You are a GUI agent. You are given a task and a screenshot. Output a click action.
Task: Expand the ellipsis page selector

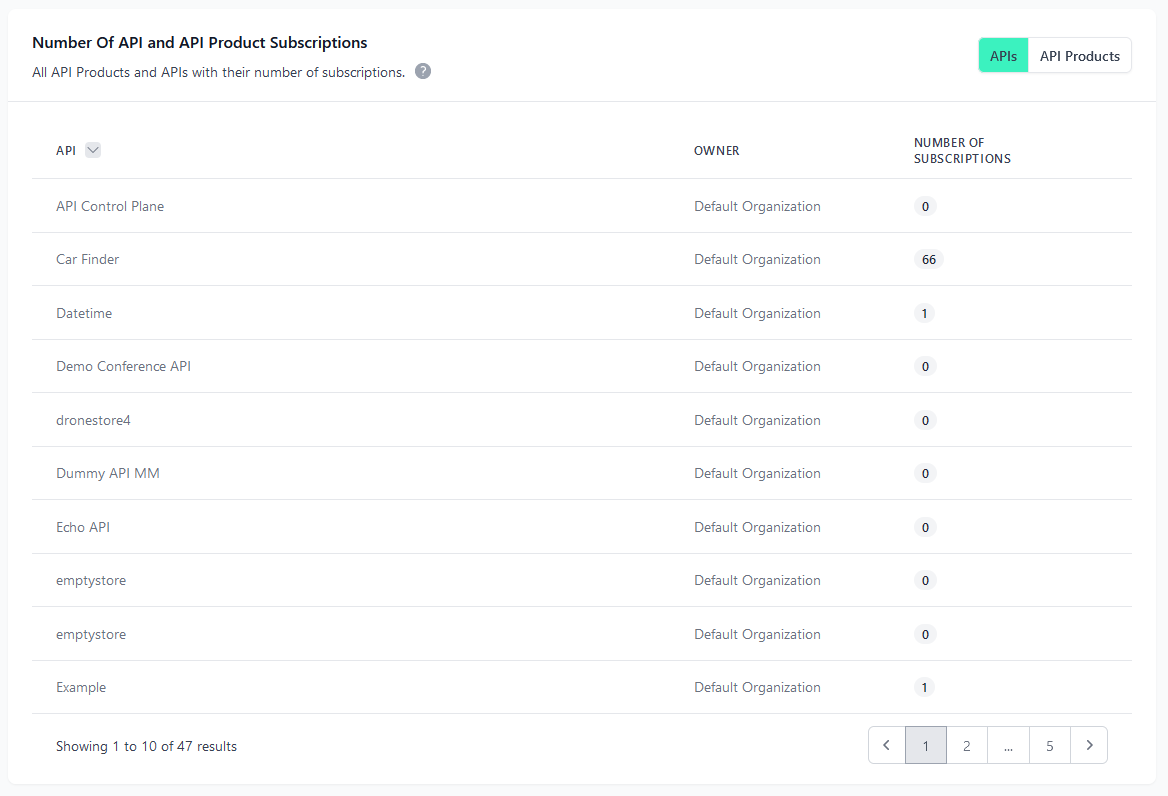pos(1008,745)
